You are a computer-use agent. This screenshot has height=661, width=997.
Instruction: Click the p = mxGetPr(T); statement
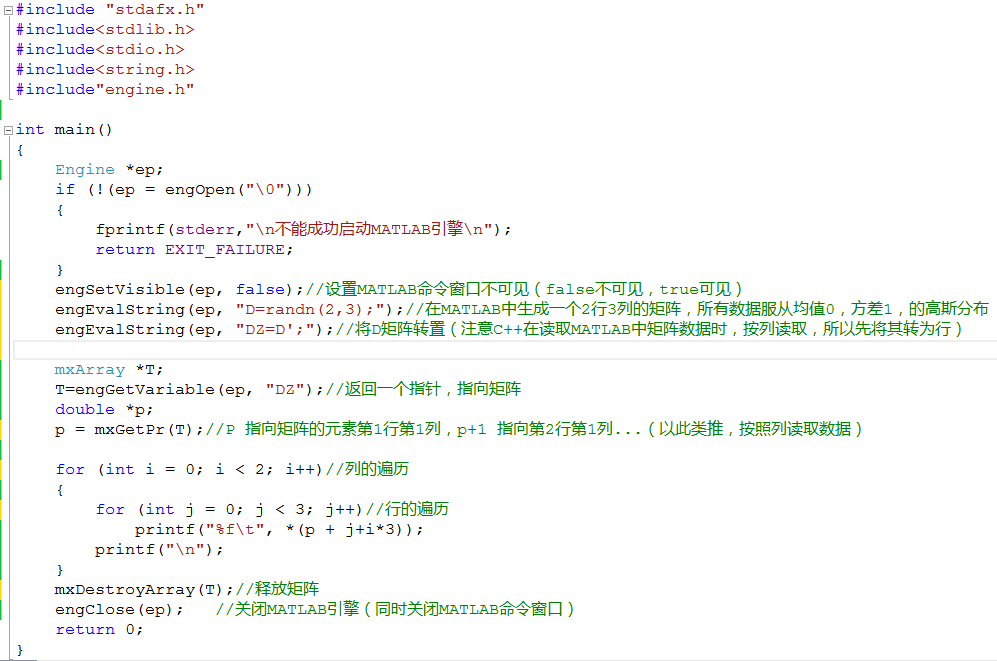click(129, 430)
